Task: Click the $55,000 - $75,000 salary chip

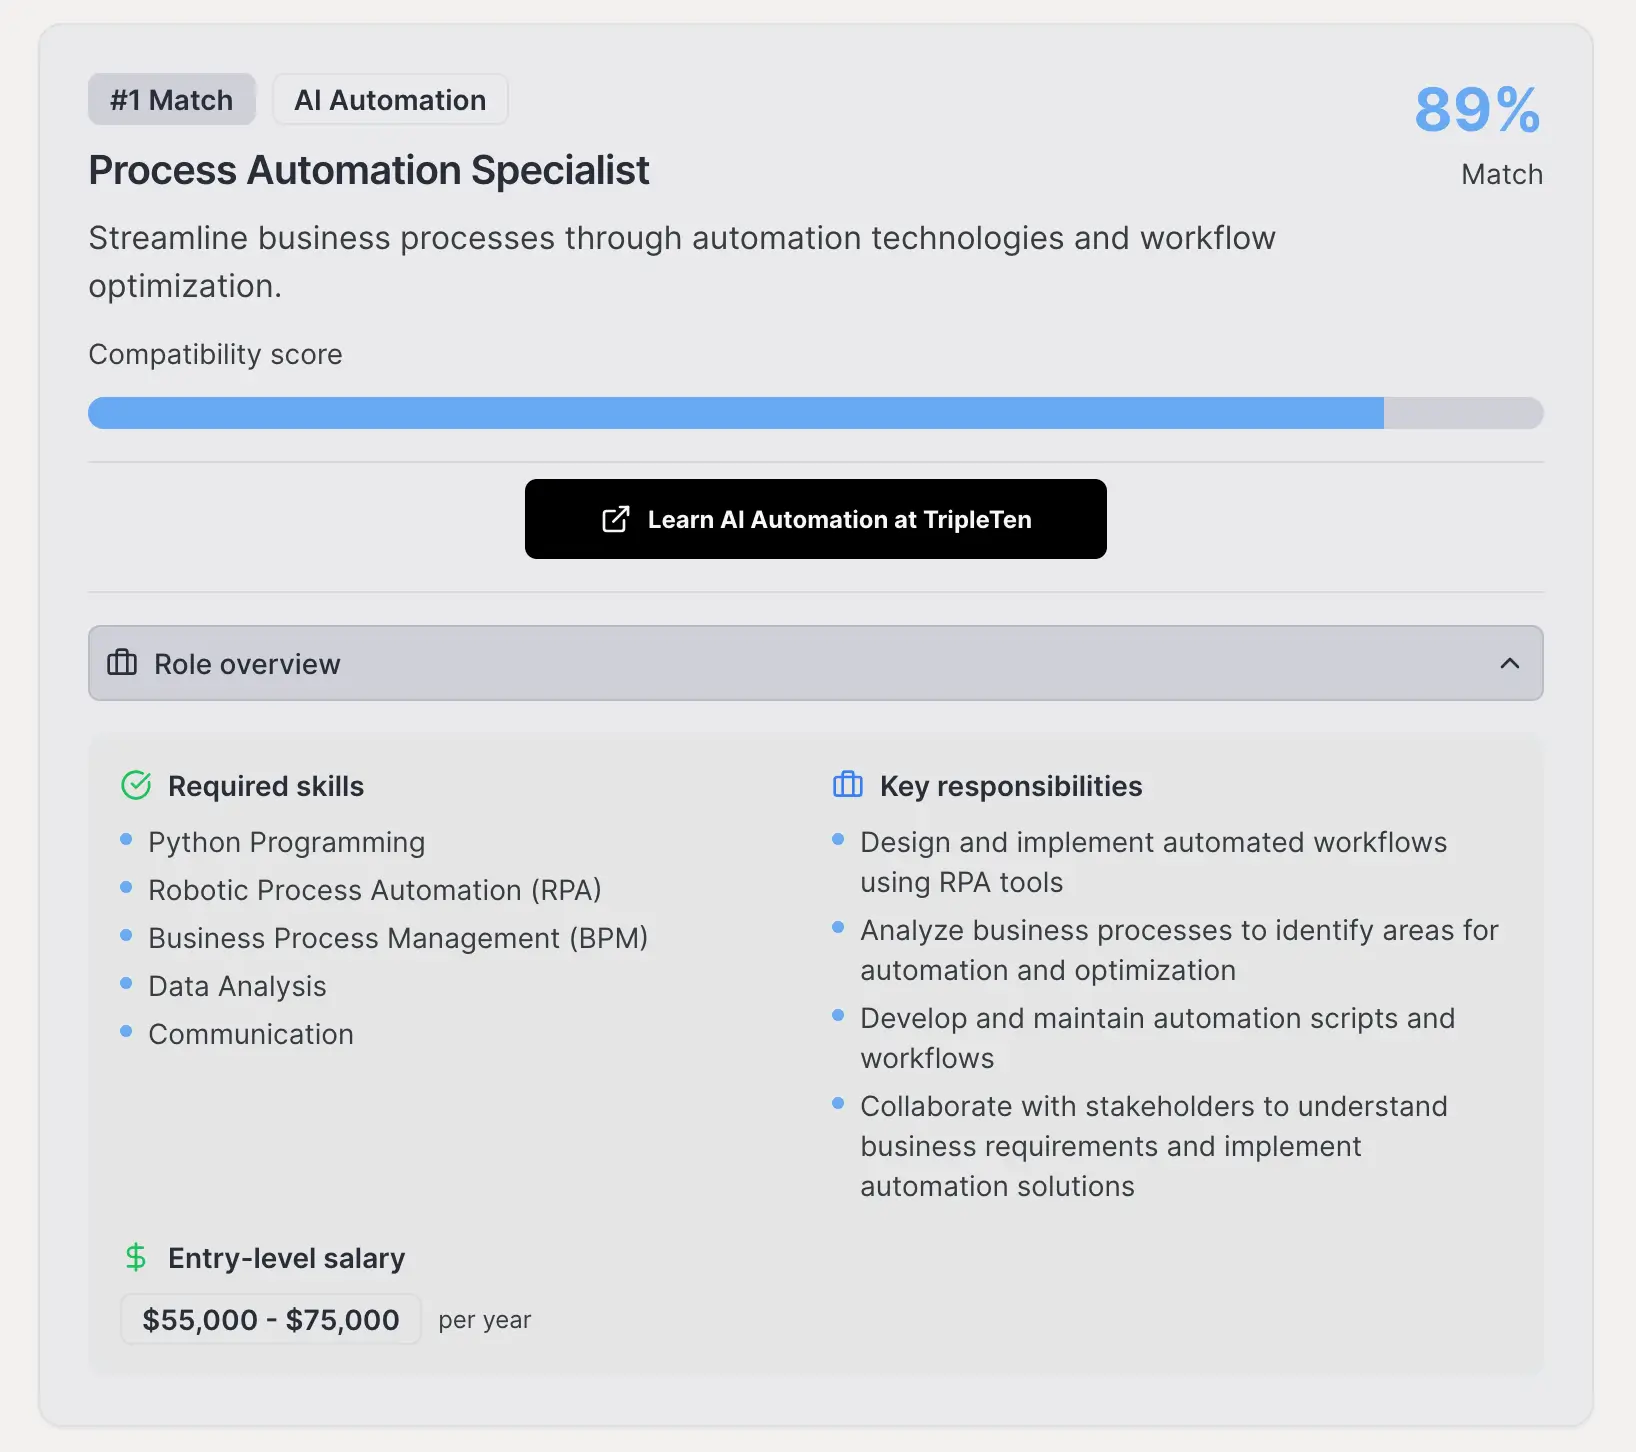Action: [270, 1319]
